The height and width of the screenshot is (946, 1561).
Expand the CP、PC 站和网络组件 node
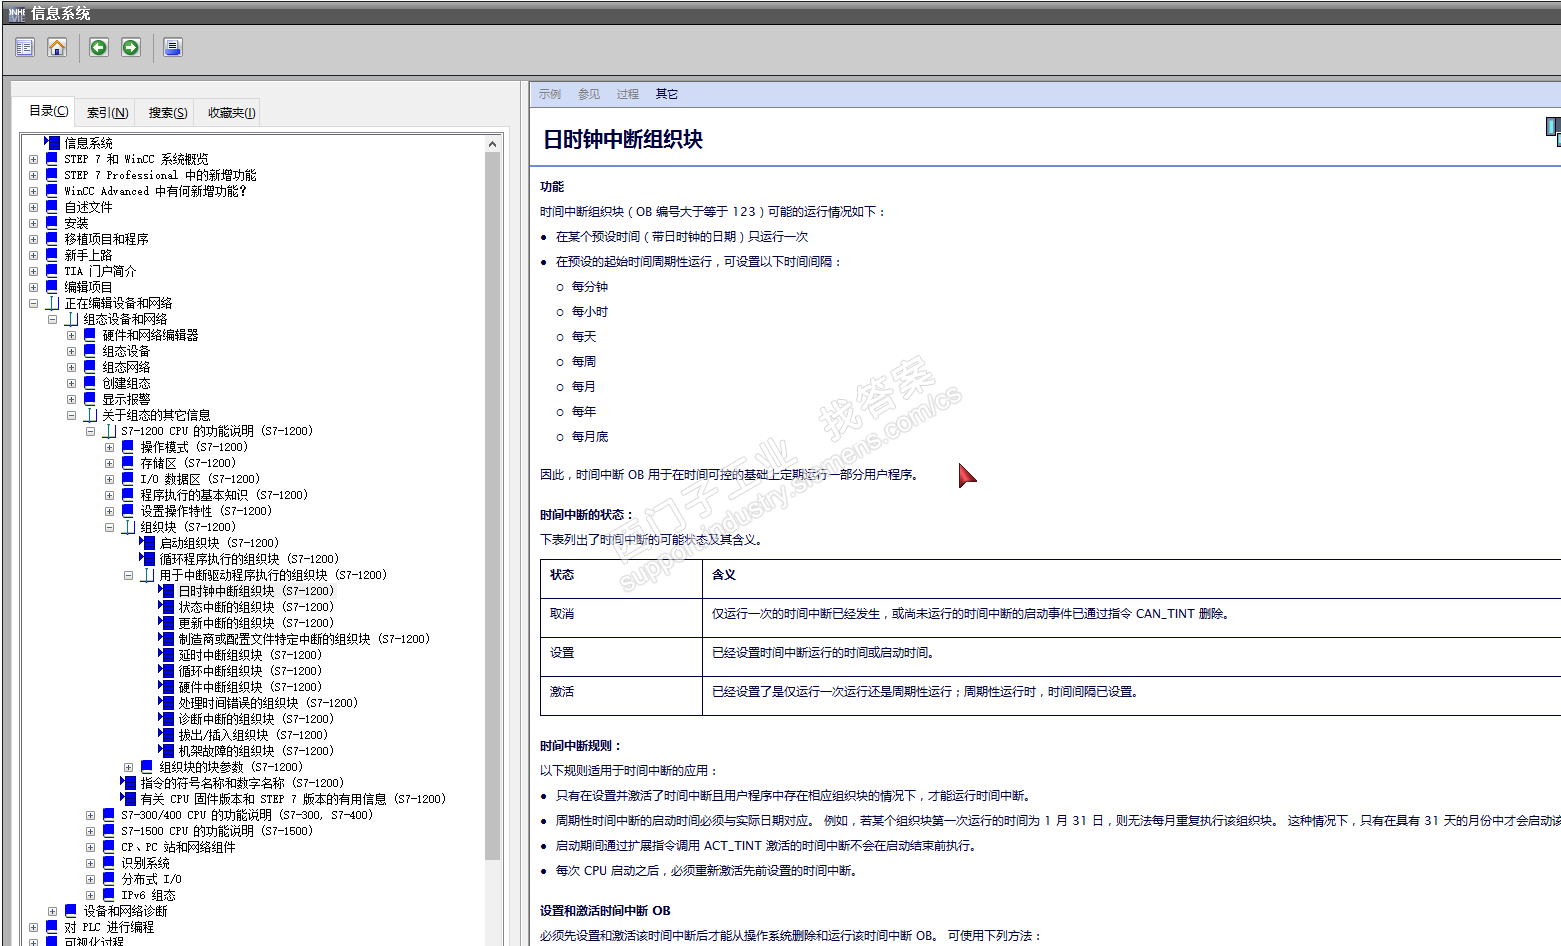(x=90, y=847)
